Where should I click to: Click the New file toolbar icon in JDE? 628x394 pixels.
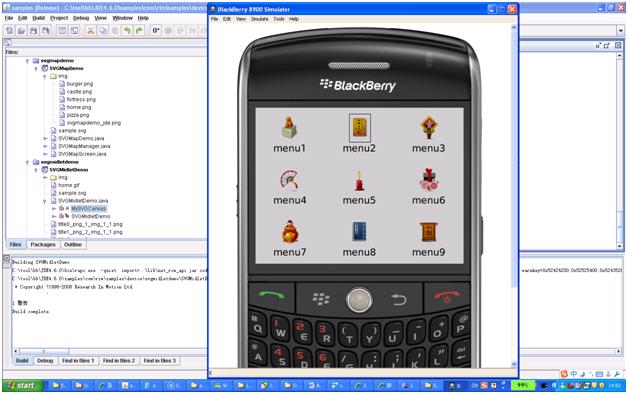(9, 30)
